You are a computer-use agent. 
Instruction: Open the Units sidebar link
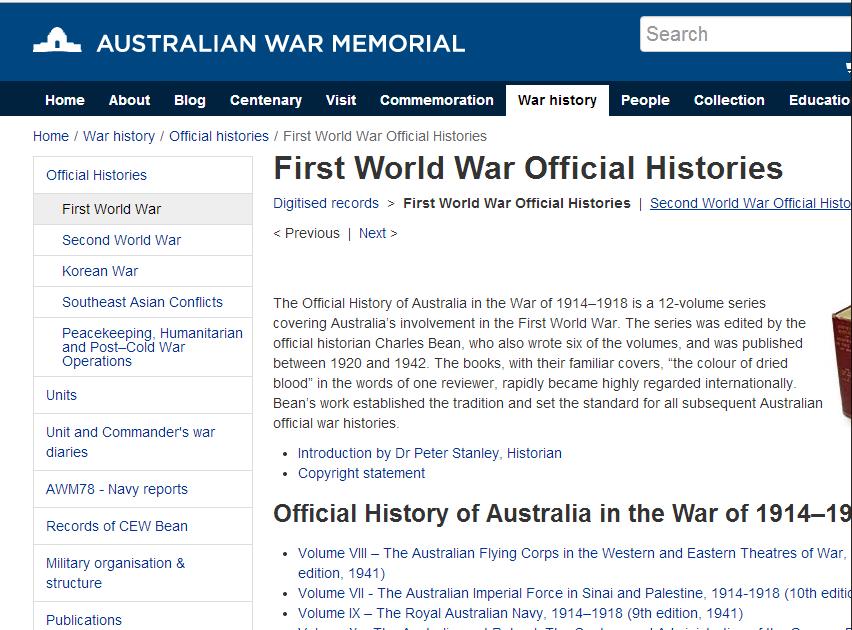click(143, 395)
